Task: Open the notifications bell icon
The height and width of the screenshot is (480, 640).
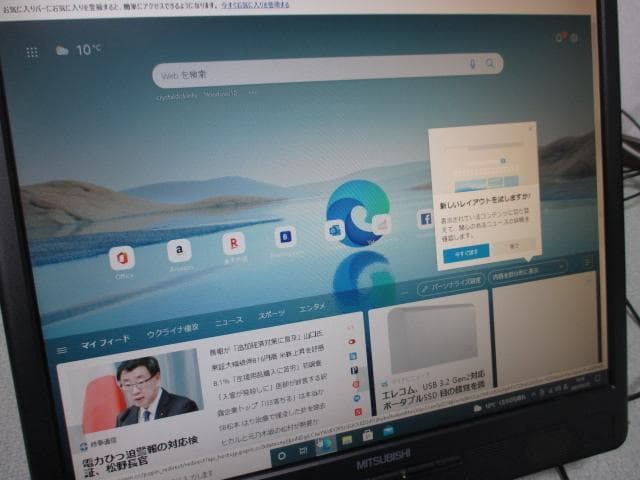Action: click(560, 38)
